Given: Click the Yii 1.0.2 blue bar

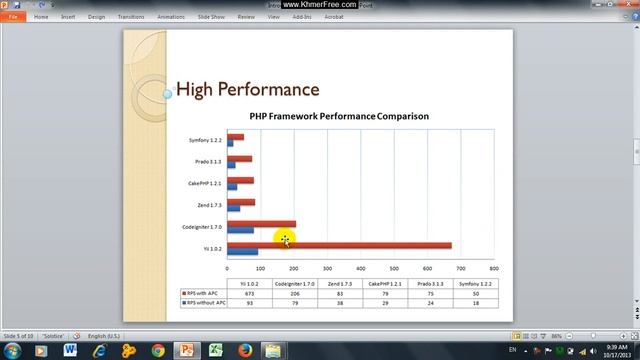Looking at the screenshot, I should point(242,252).
